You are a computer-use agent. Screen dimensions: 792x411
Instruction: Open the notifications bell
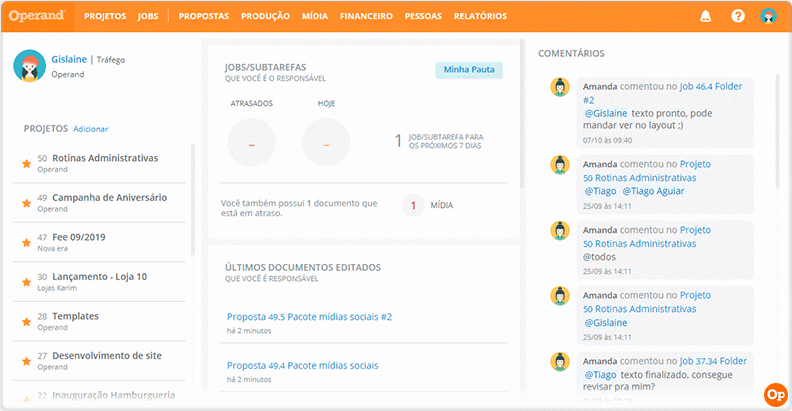coord(705,16)
